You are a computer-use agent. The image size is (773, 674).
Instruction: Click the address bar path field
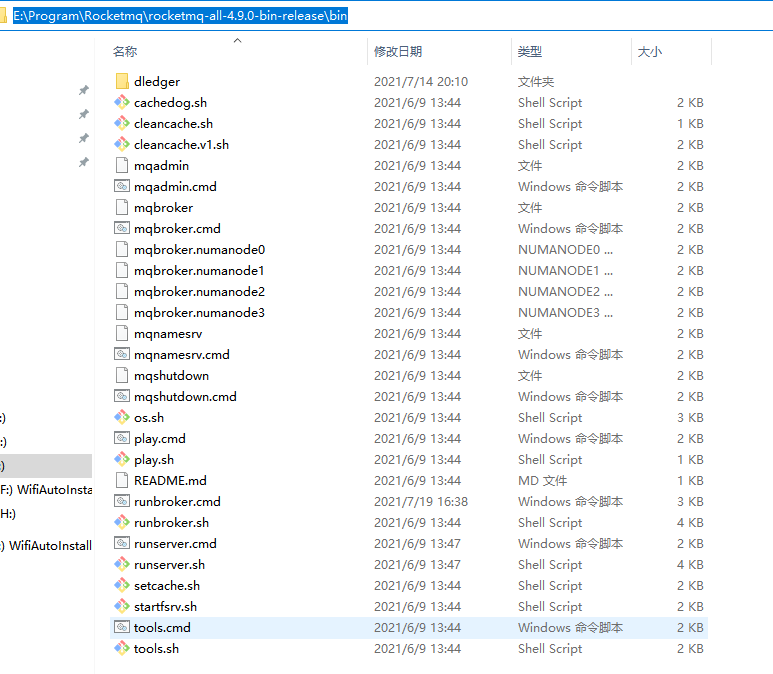pyautogui.click(x=386, y=16)
